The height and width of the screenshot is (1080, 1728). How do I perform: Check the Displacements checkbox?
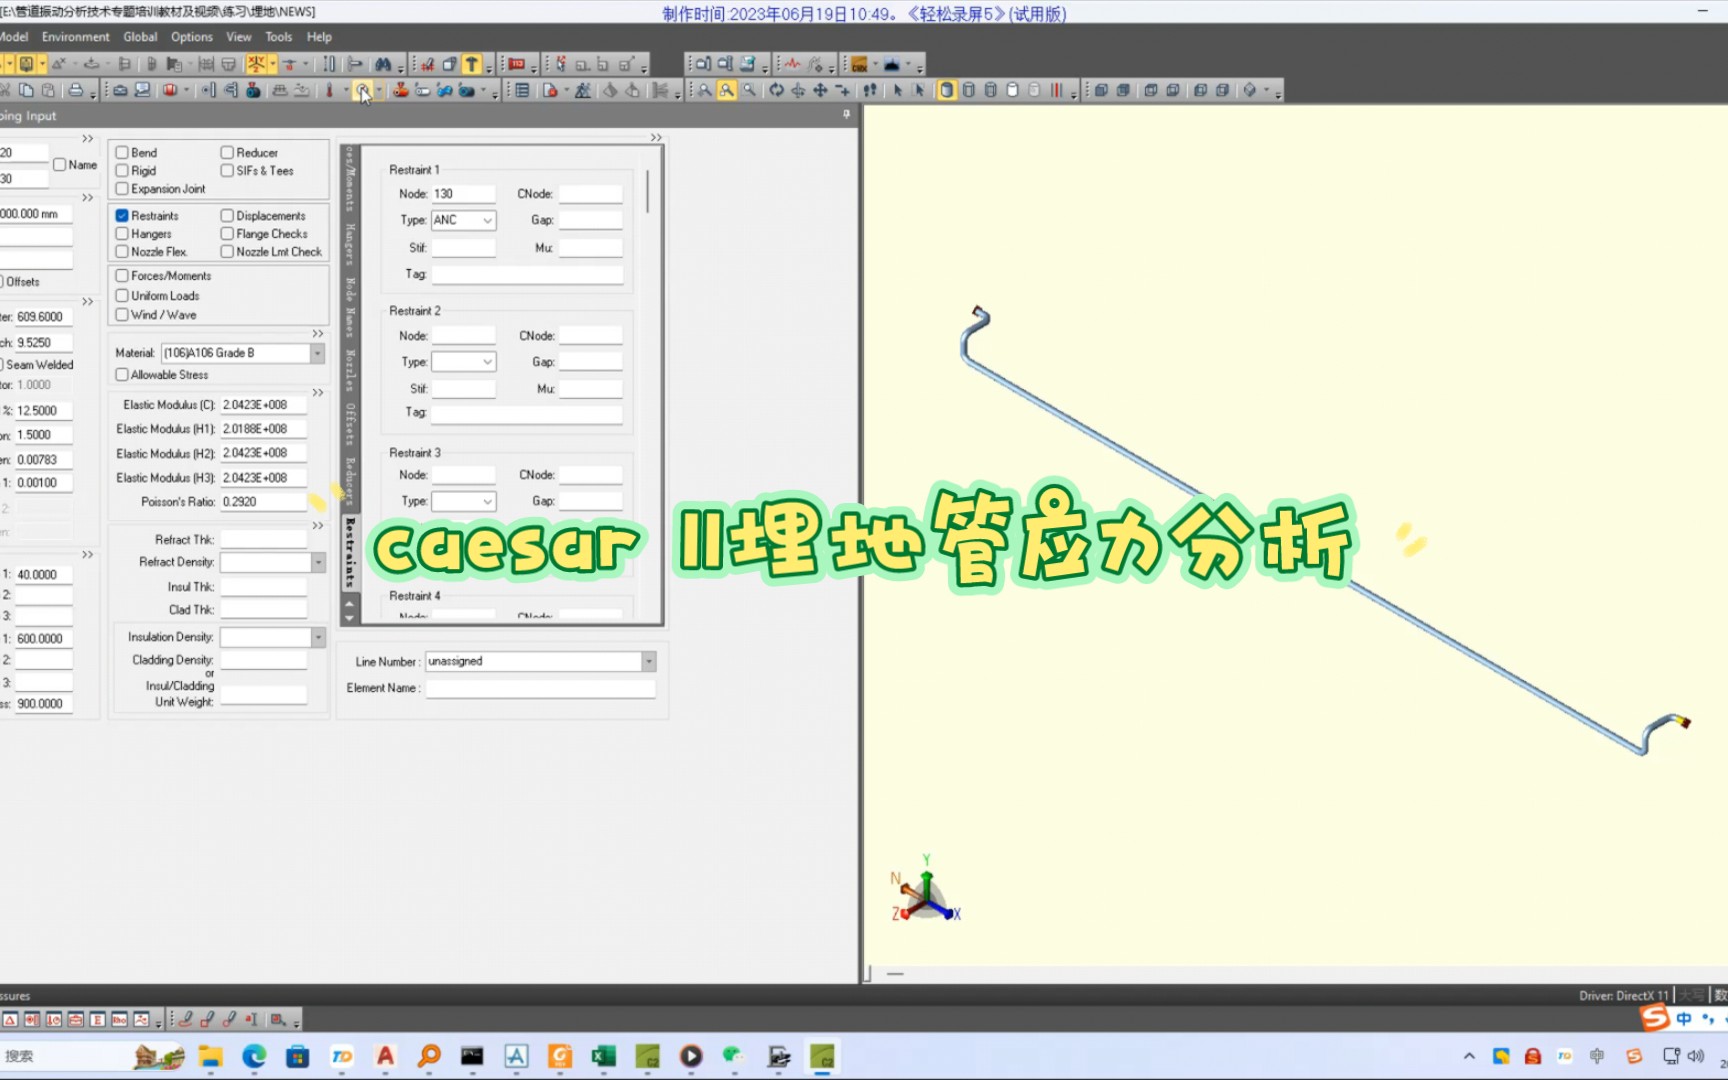click(x=227, y=216)
